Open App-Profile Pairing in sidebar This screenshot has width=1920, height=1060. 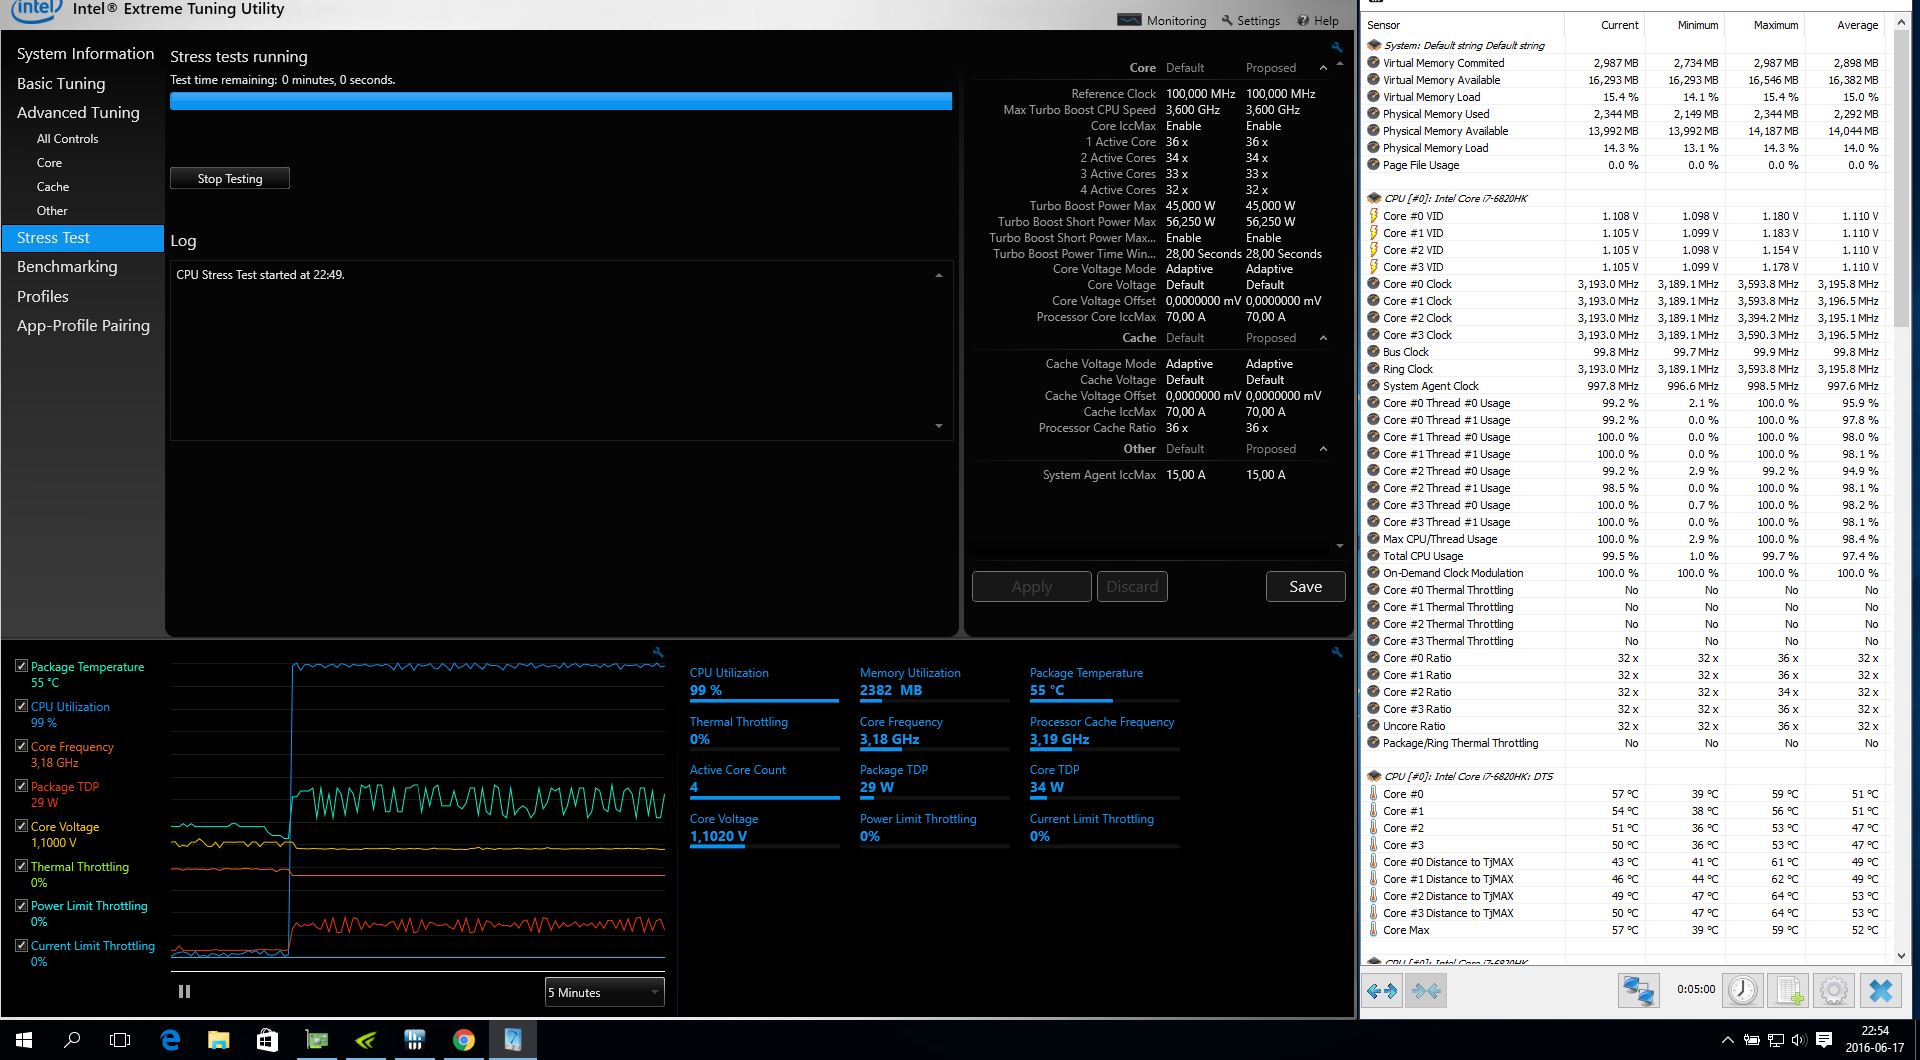click(83, 326)
